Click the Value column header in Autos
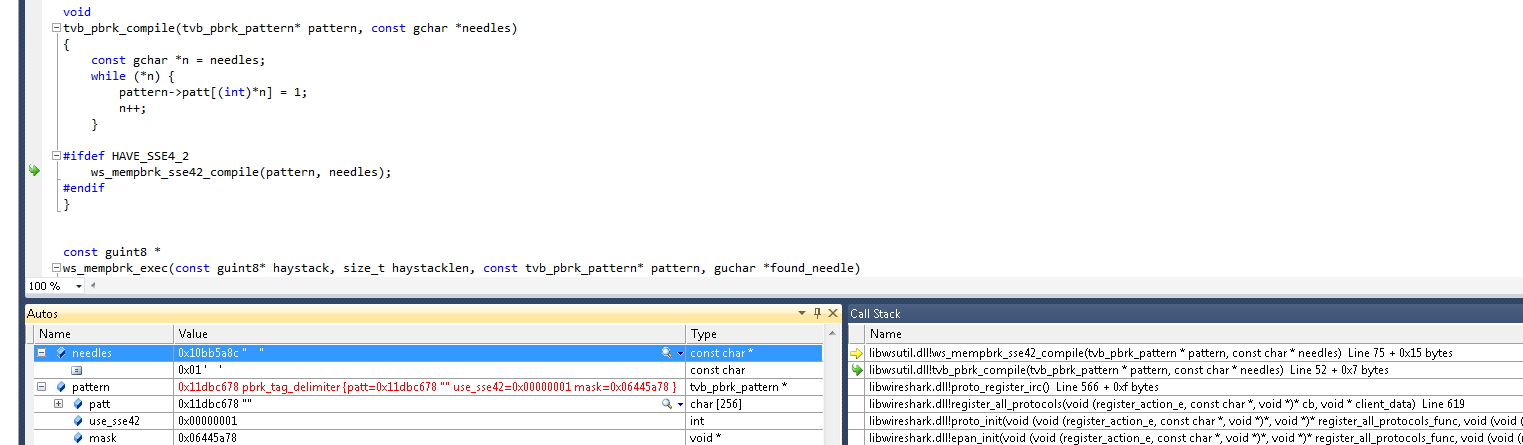This screenshot has height=445, width=1523. (430, 334)
